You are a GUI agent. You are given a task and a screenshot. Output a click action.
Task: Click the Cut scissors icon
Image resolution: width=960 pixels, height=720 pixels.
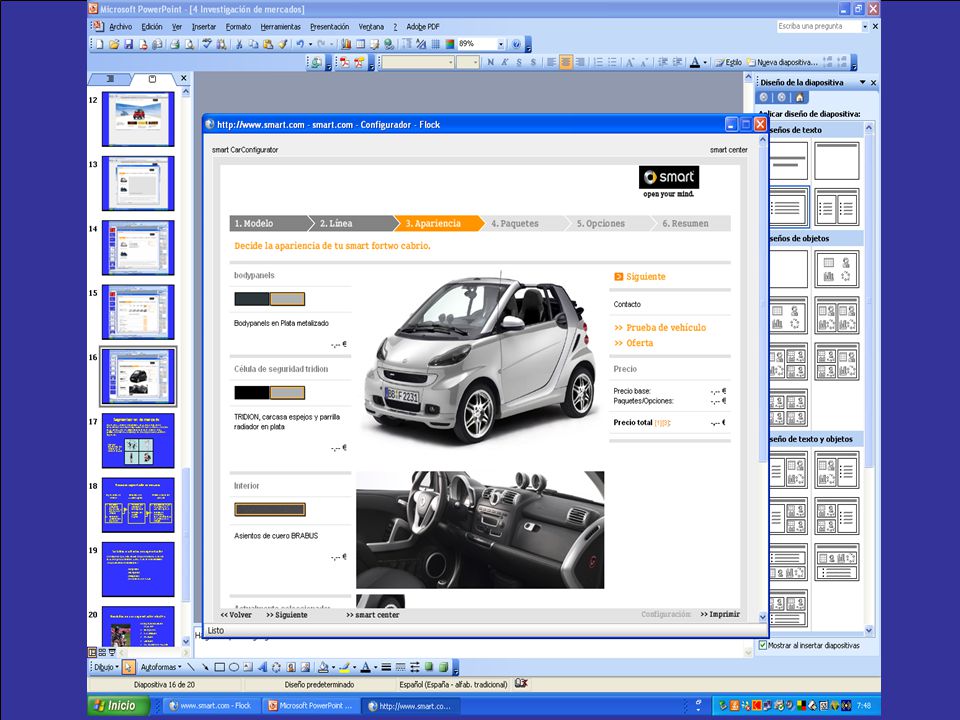239,44
